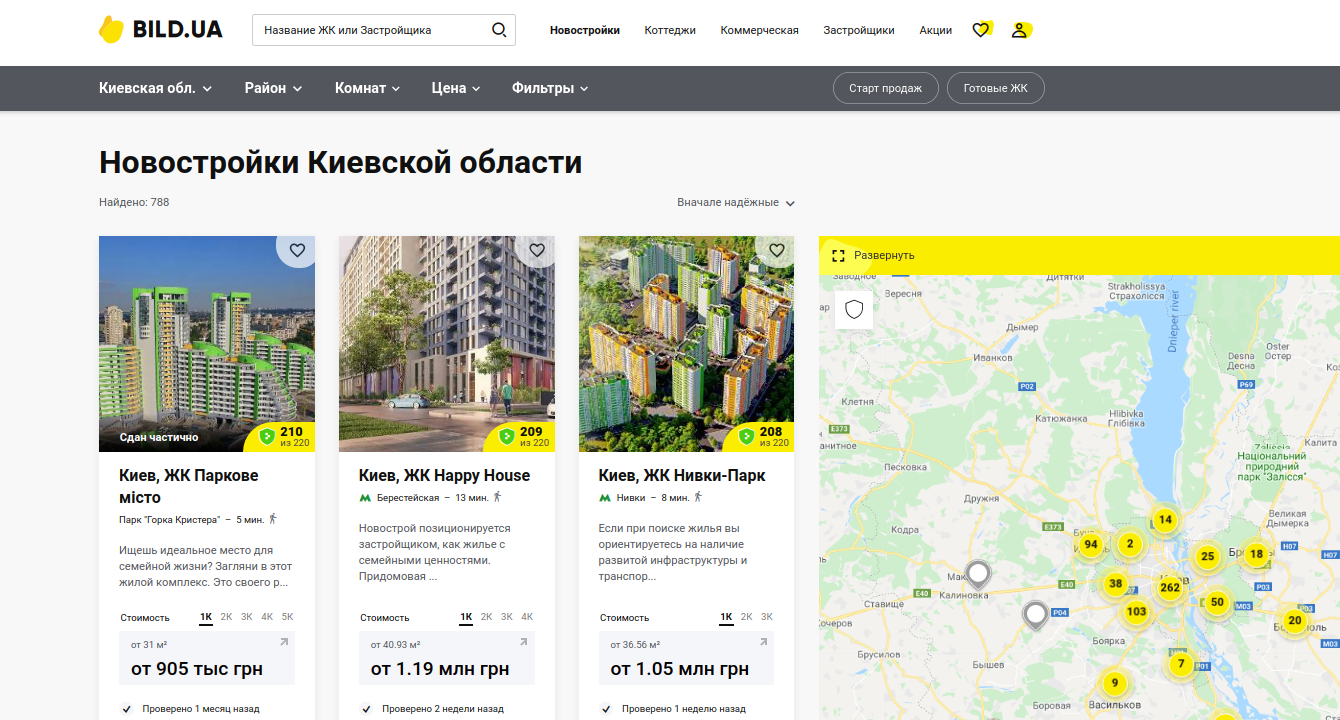Click the 262 cluster marker on map

pos(1169,587)
